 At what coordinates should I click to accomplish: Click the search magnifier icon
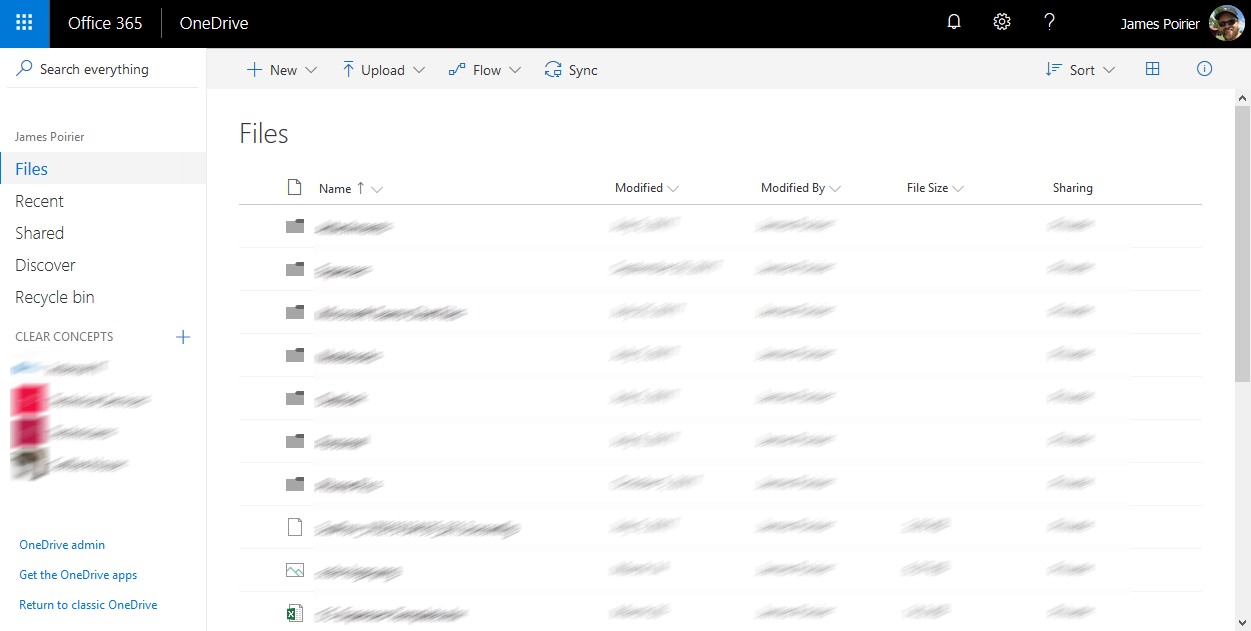click(x=25, y=68)
